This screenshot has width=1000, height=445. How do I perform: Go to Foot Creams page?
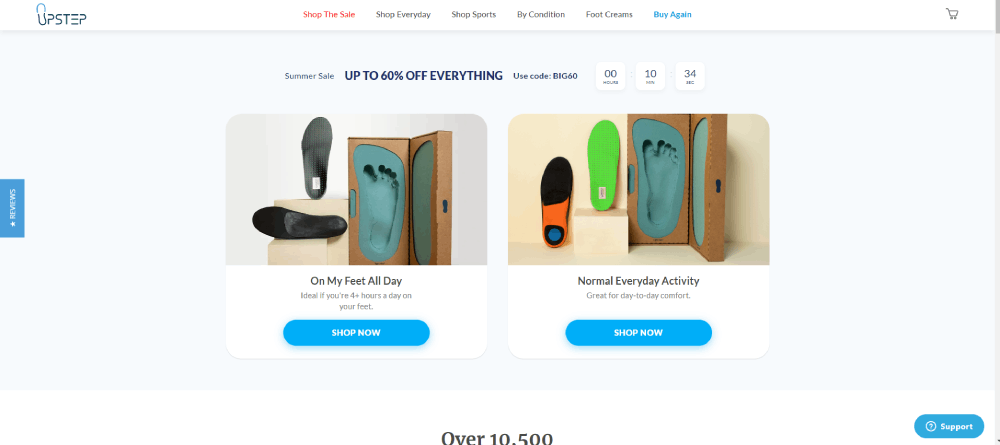pyautogui.click(x=609, y=14)
